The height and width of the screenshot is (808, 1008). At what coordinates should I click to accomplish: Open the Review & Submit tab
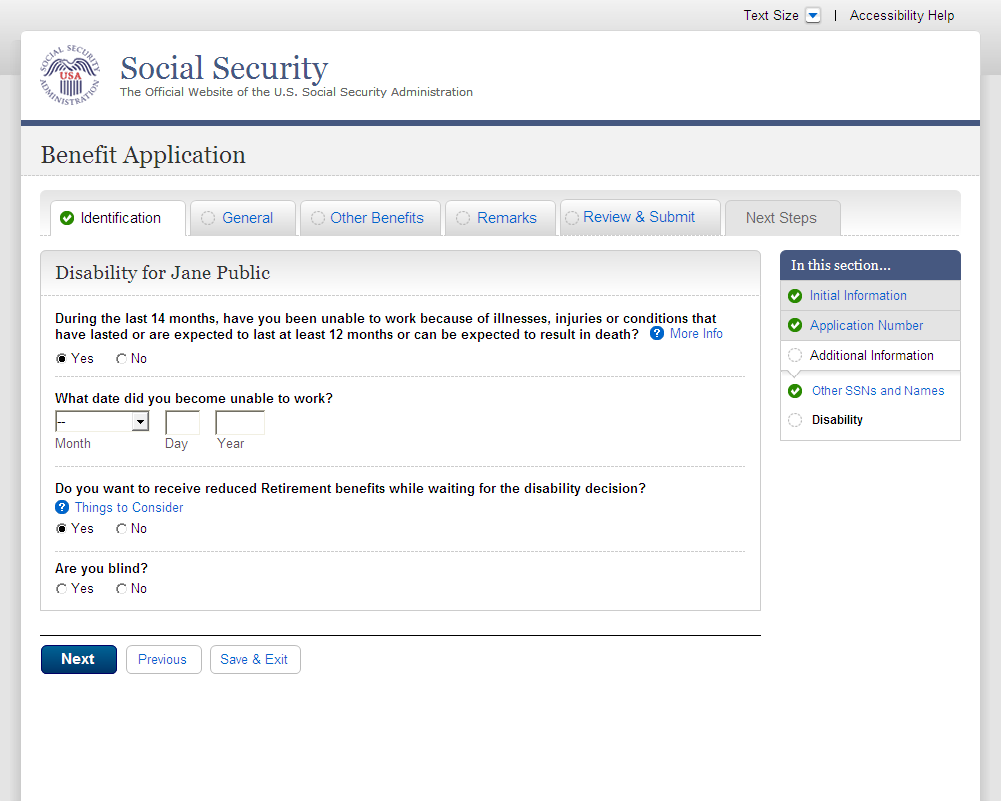pos(638,217)
